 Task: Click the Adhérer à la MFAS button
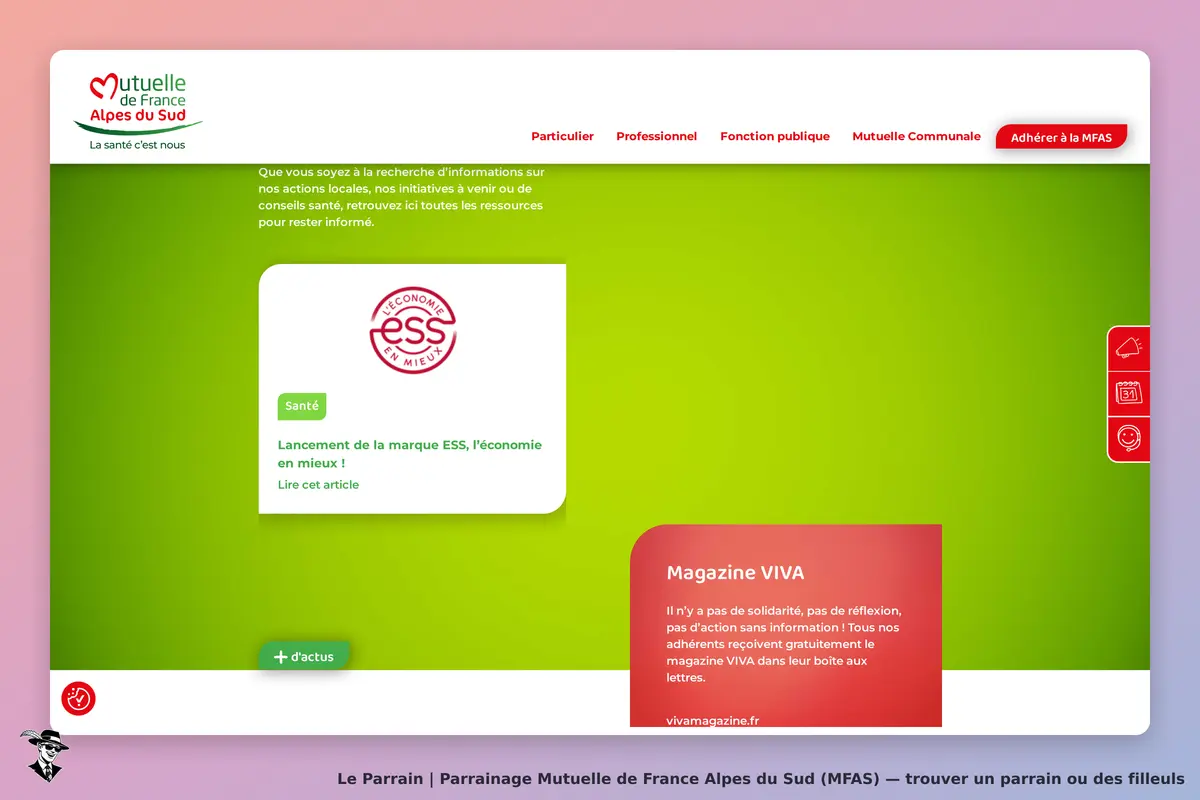point(1061,137)
